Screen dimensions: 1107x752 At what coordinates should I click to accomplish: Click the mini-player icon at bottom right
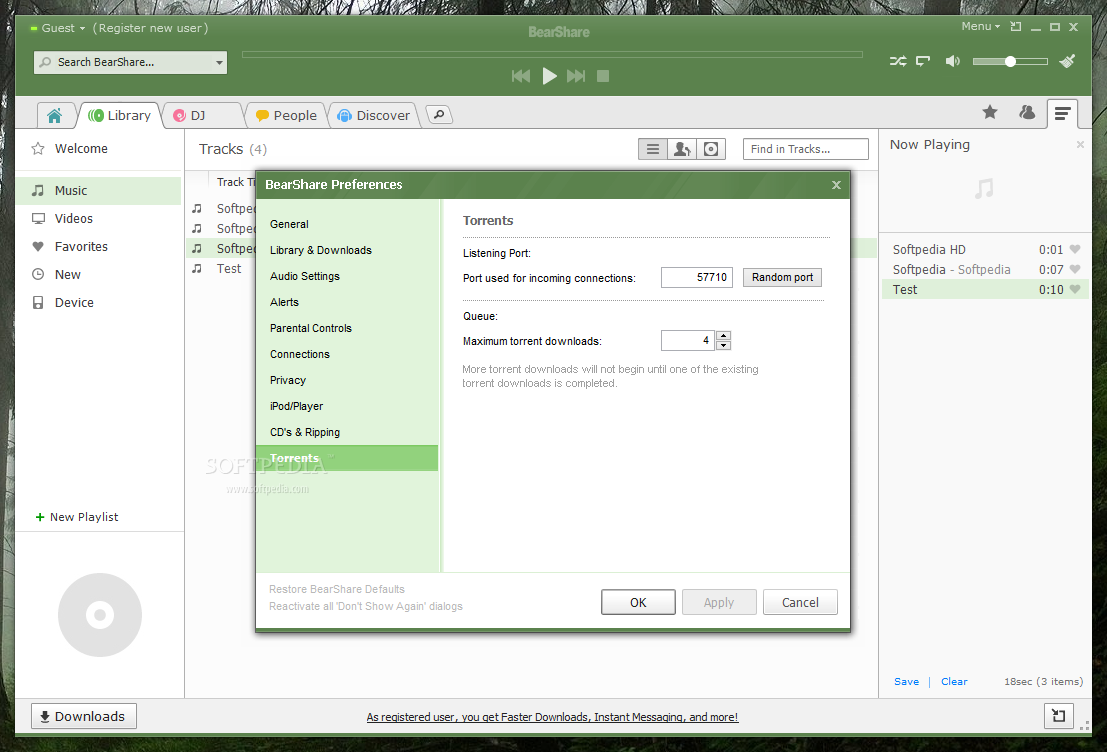(x=1058, y=716)
